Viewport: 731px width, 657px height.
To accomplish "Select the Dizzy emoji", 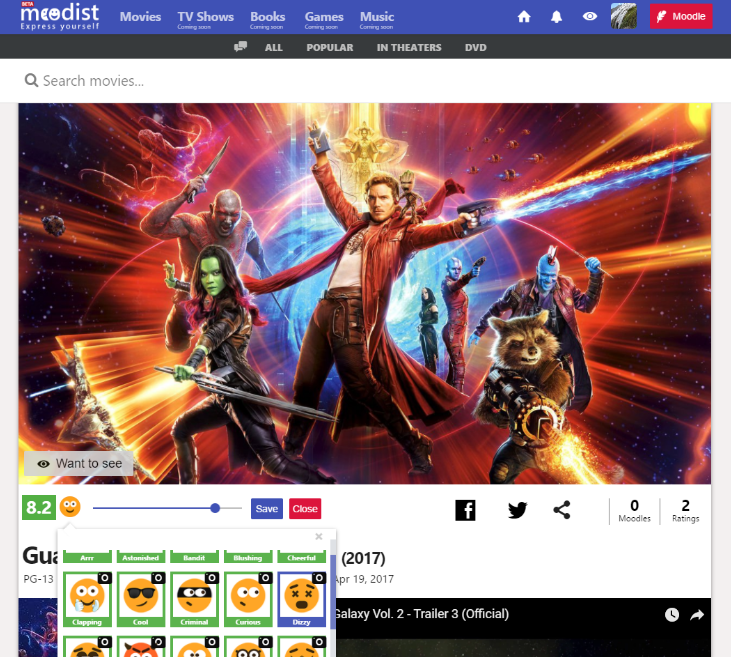I will 302,599.
